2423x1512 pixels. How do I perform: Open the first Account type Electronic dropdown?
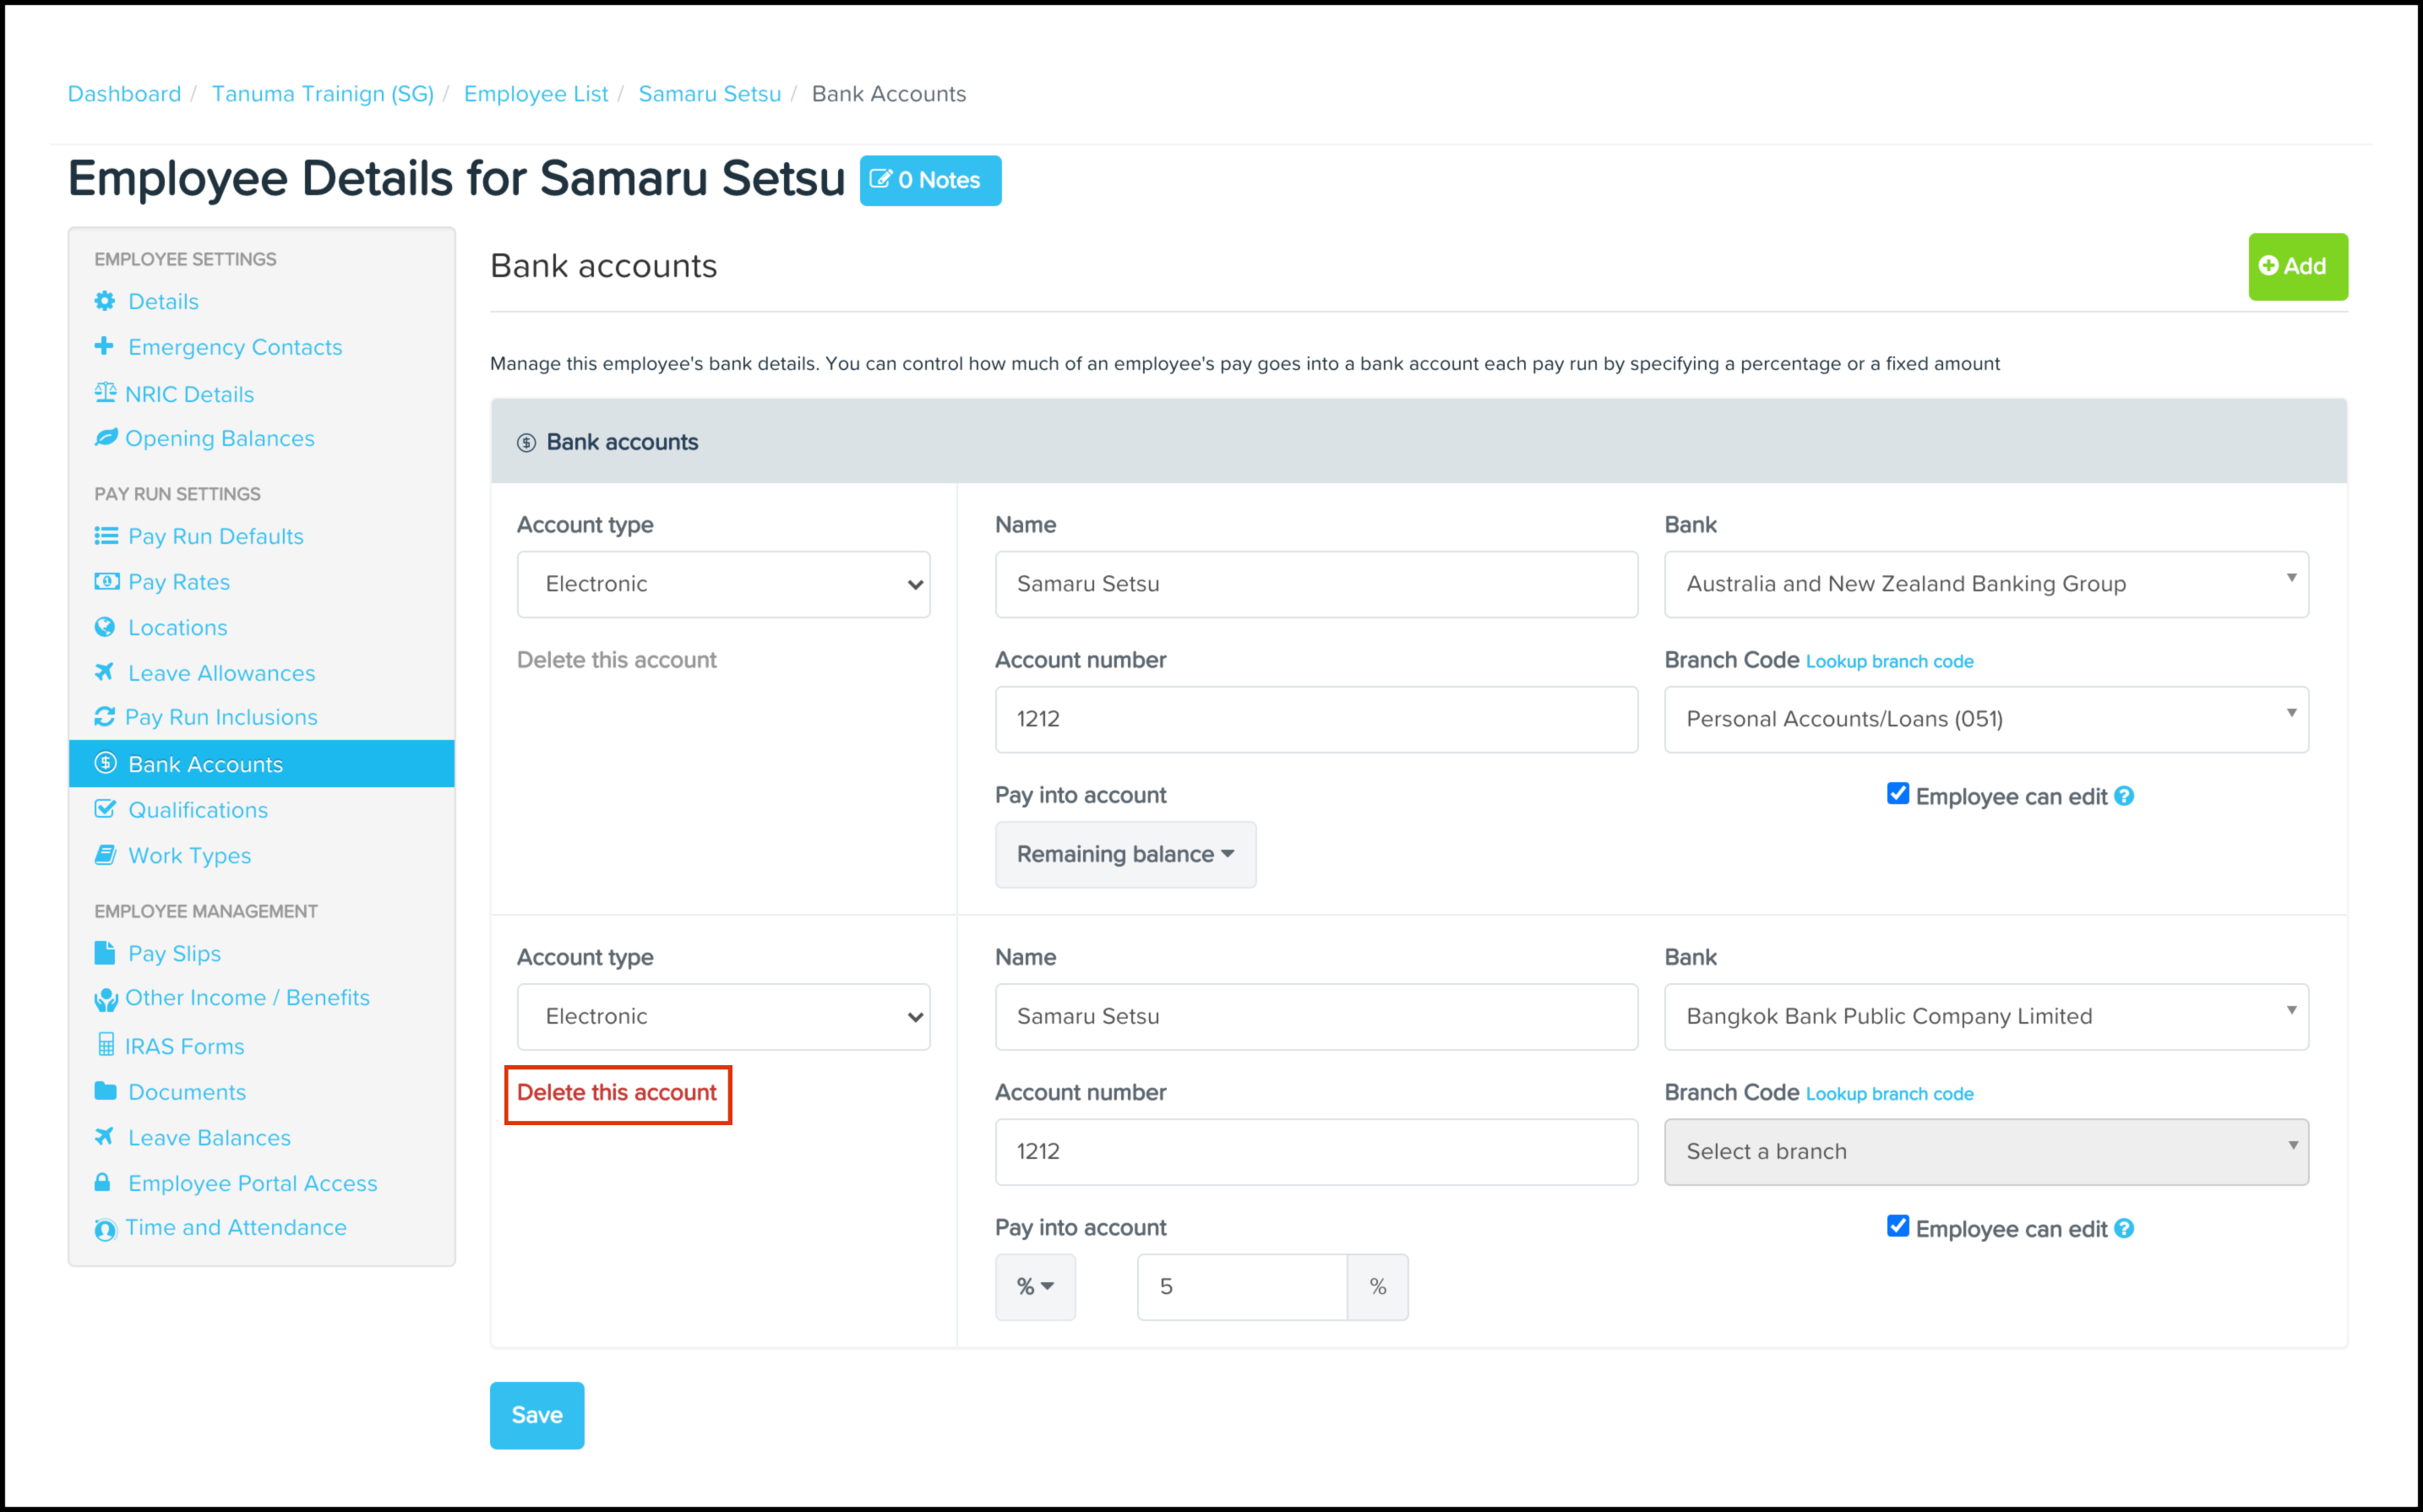[x=723, y=584]
